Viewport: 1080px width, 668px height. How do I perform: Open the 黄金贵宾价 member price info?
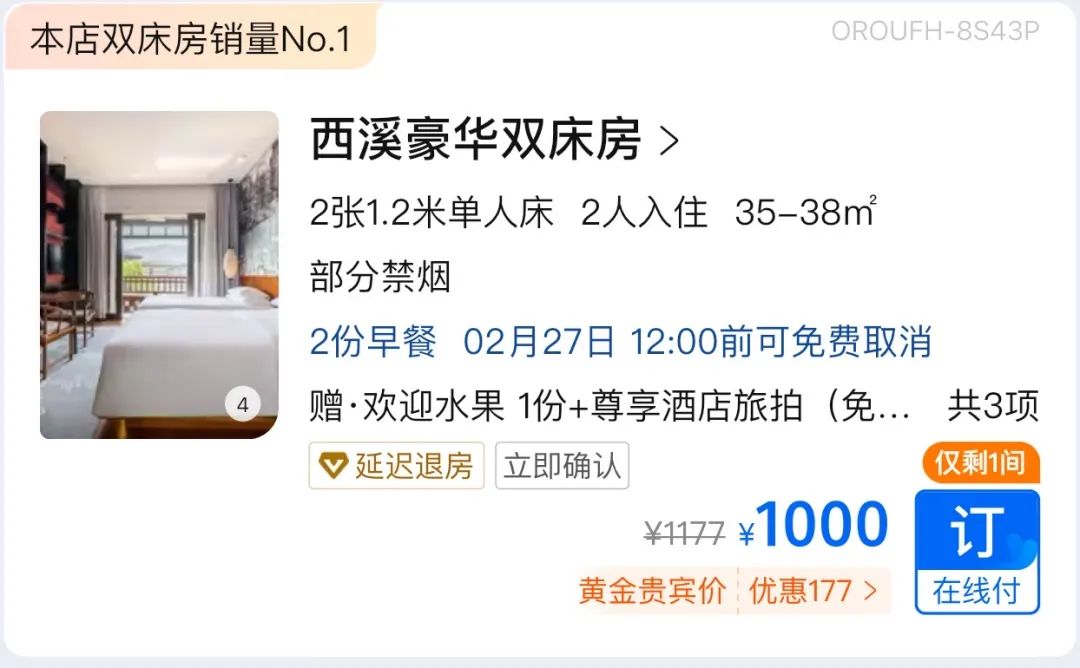[652, 591]
